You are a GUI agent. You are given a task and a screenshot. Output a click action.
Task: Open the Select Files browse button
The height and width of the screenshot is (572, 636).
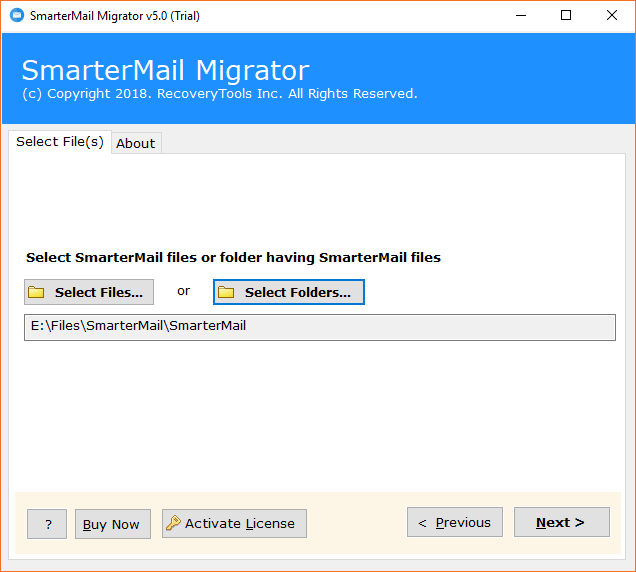click(x=89, y=292)
